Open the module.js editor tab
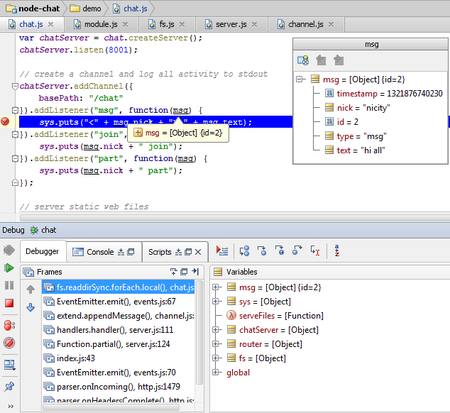Image resolution: width=450 pixels, height=413 pixels. [100, 24]
